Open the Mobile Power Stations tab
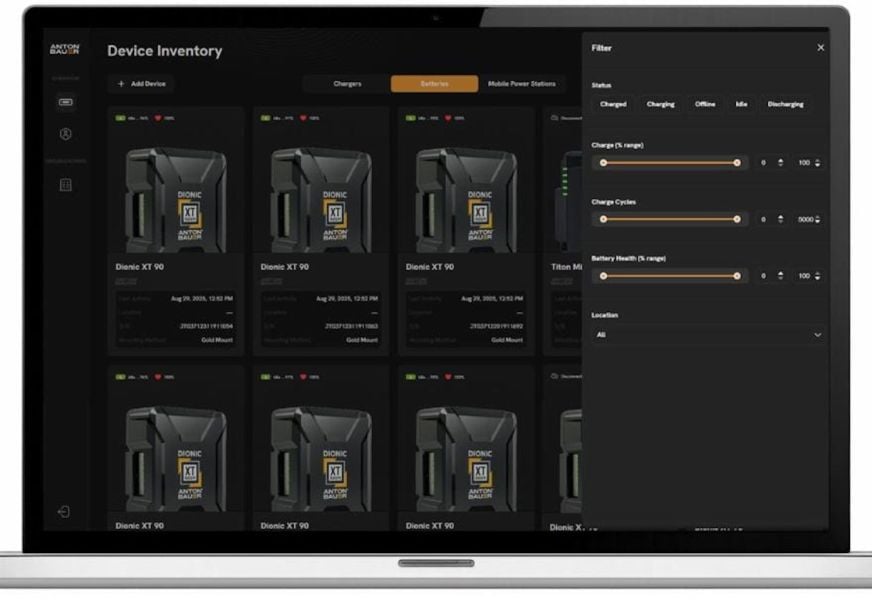This screenshot has width=872, height=600. coord(522,84)
